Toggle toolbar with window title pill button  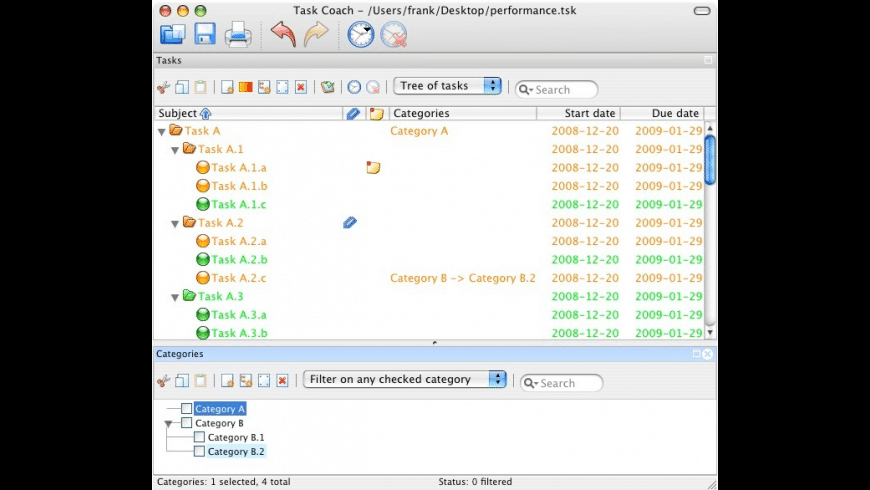[x=702, y=11]
